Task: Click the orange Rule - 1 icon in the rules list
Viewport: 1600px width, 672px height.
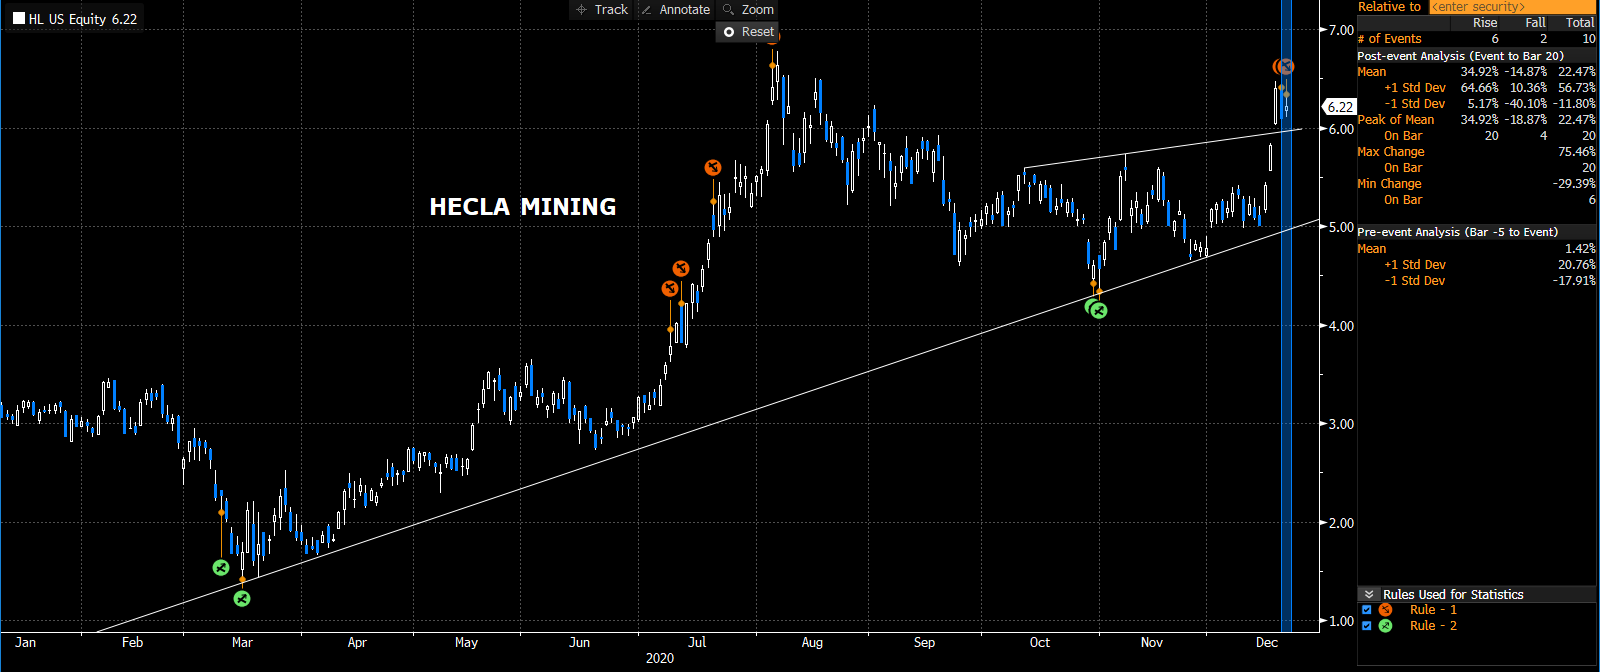Action: [x=1385, y=610]
